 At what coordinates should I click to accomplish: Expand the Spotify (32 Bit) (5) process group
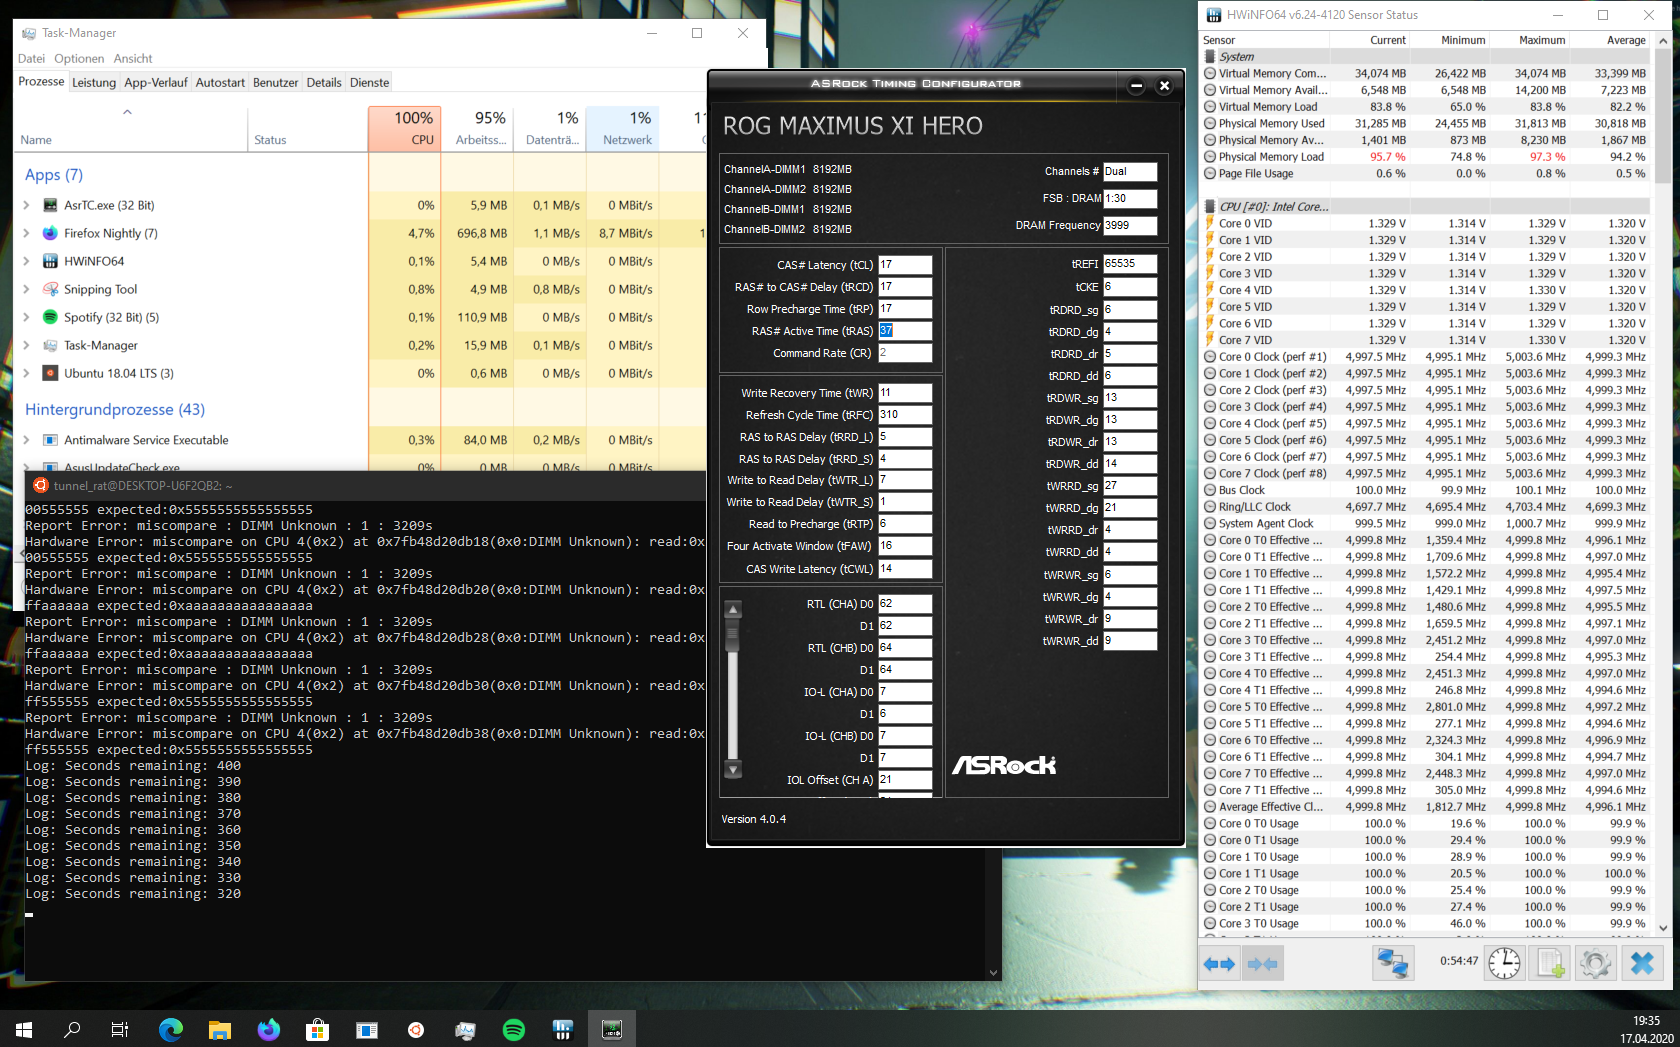click(x=27, y=317)
